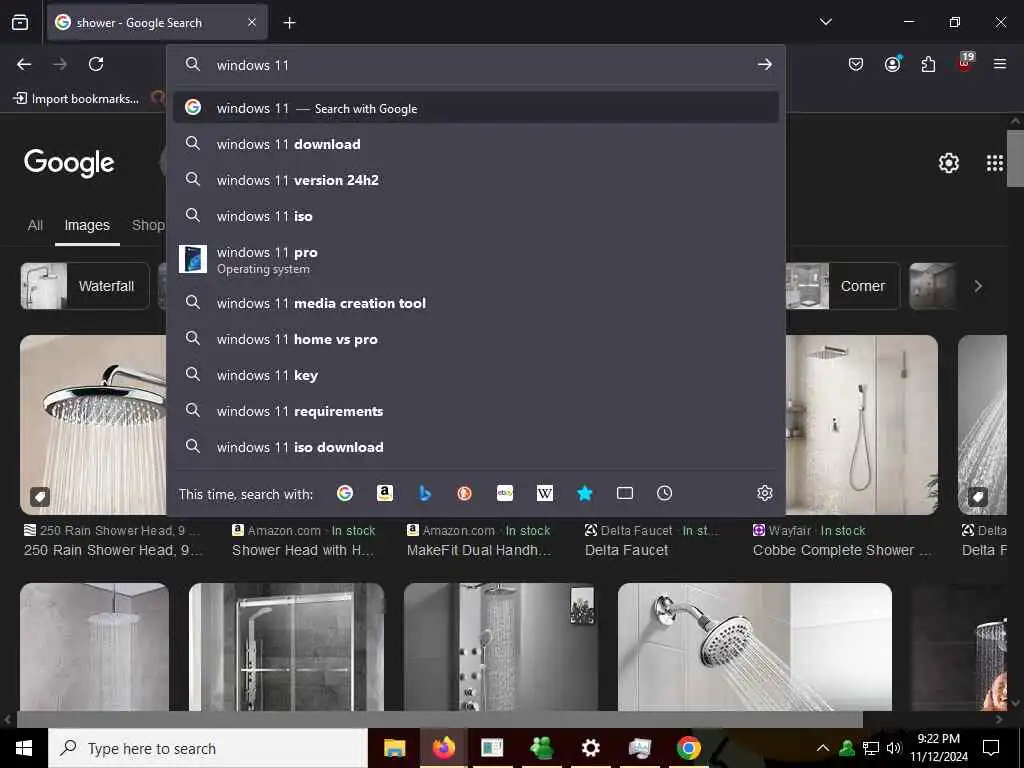Pick the windows 11 iso download suggestion

coord(476,447)
